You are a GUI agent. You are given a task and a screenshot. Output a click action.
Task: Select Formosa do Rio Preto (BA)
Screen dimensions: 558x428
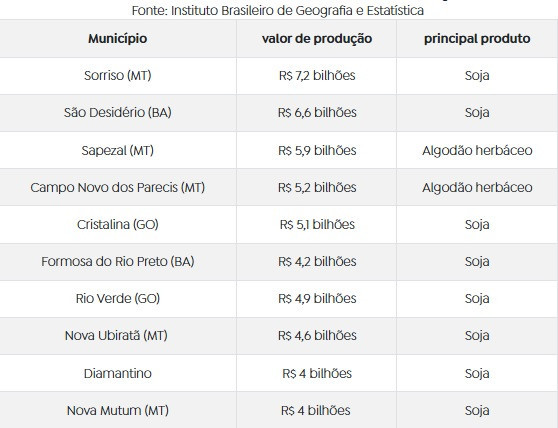pyautogui.click(x=117, y=261)
